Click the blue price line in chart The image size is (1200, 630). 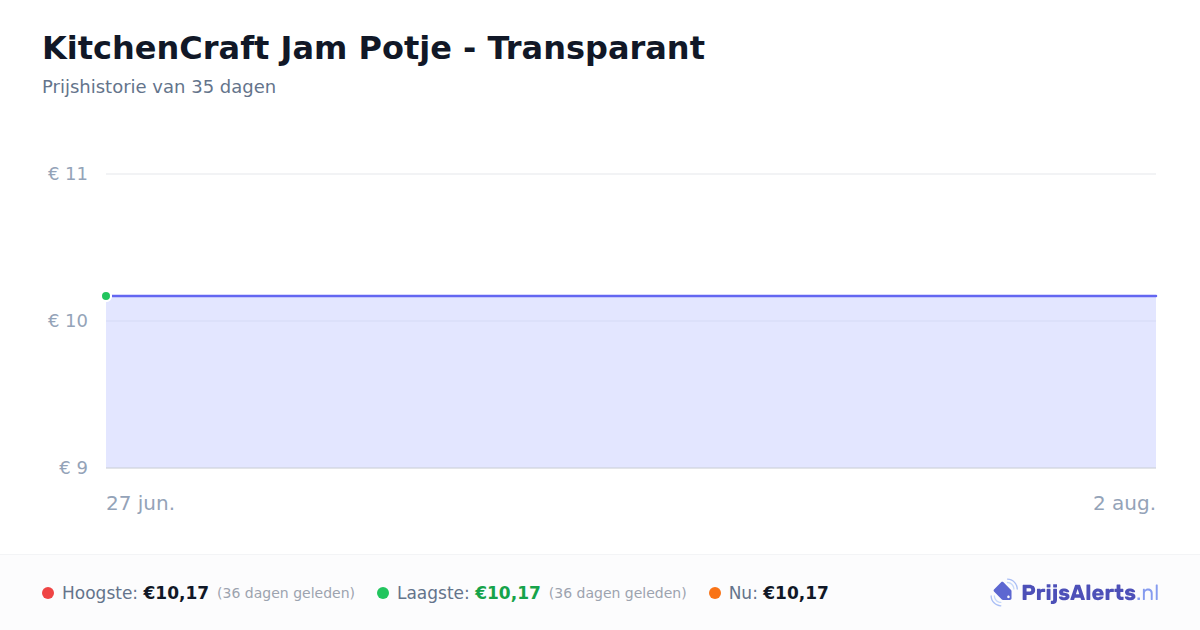pyautogui.click(x=631, y=296)
